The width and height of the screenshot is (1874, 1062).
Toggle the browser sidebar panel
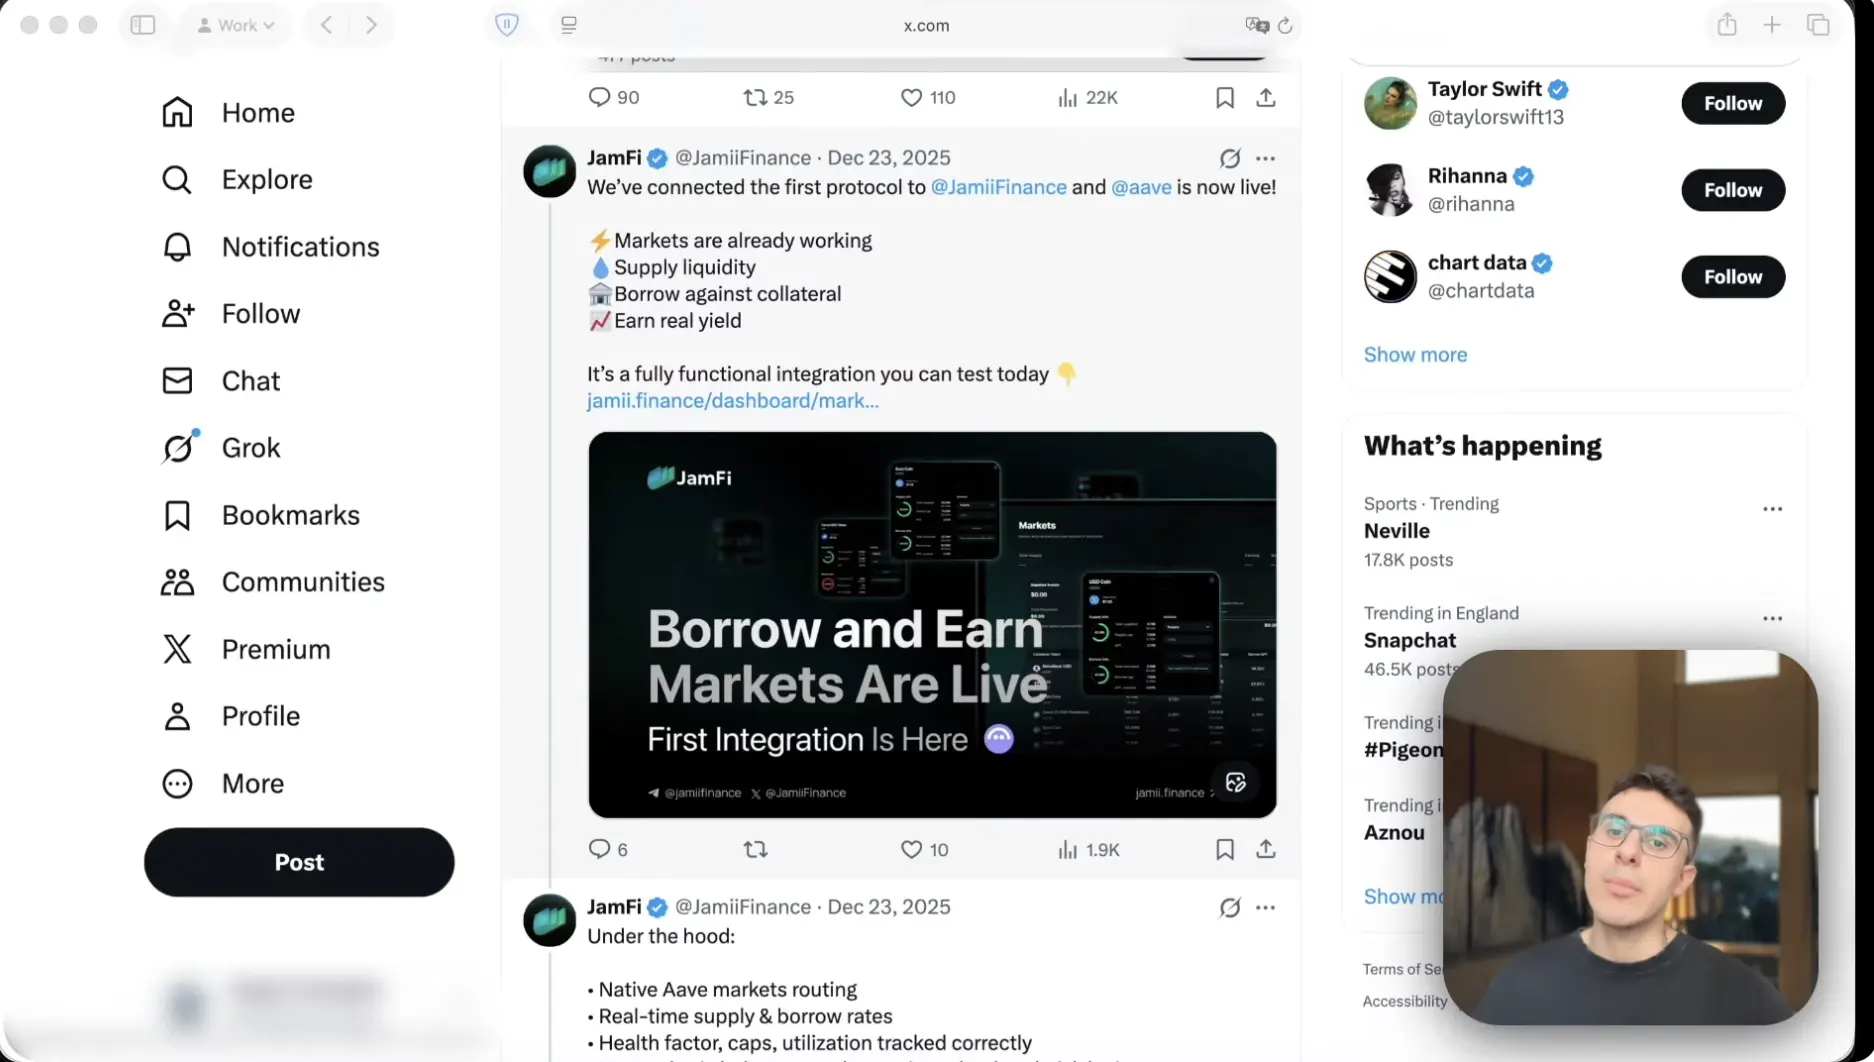click(143, 25)
